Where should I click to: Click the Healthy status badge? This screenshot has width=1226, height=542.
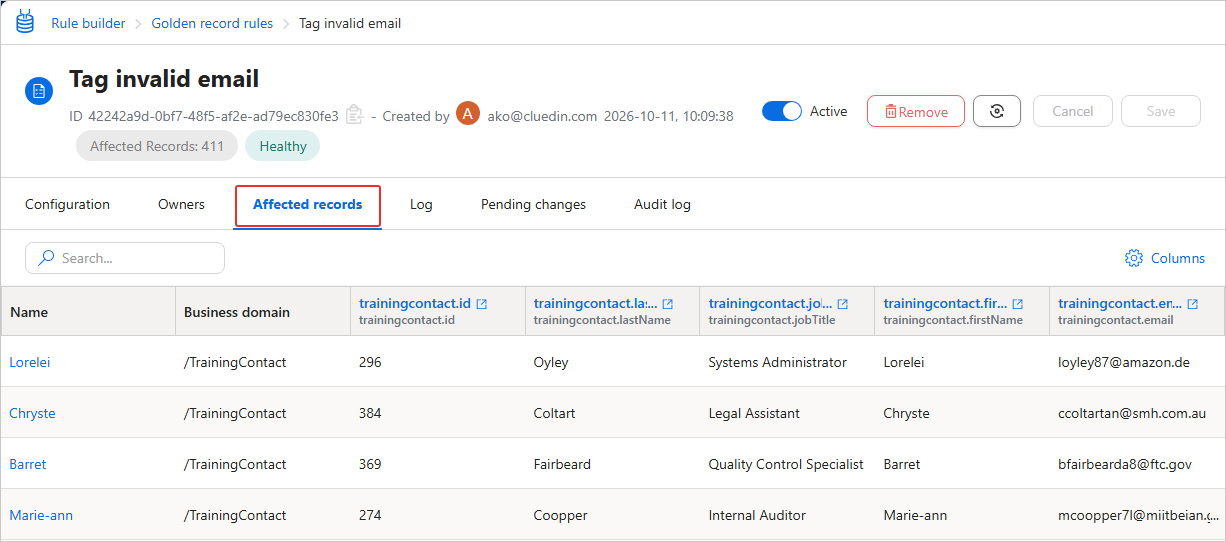(x=283, y=146)
